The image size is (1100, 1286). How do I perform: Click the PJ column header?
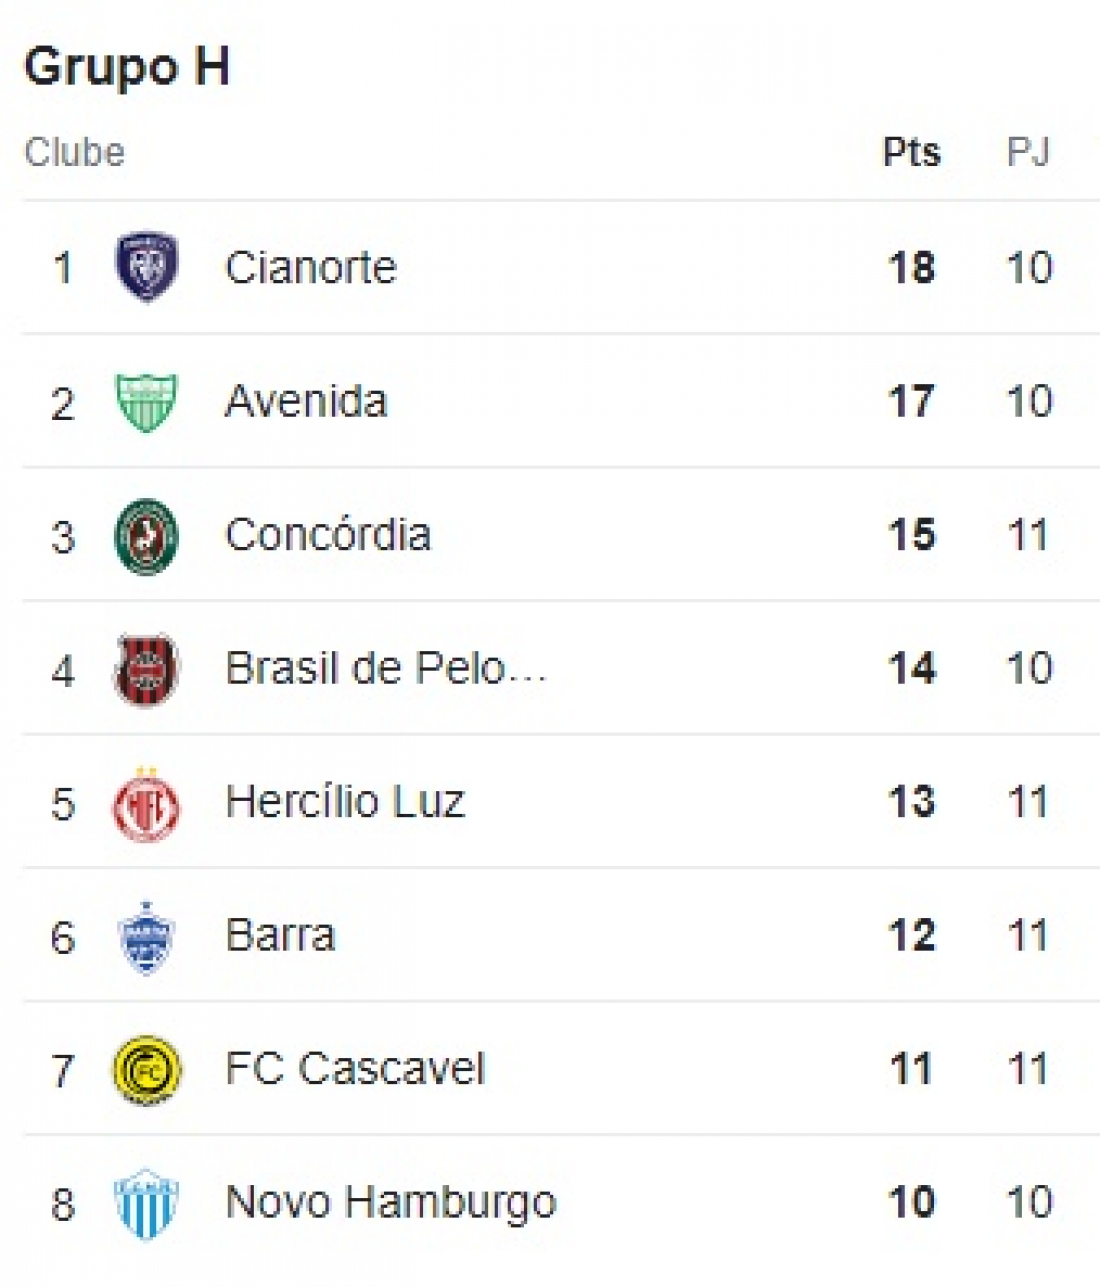click(x=1028, y=153)
